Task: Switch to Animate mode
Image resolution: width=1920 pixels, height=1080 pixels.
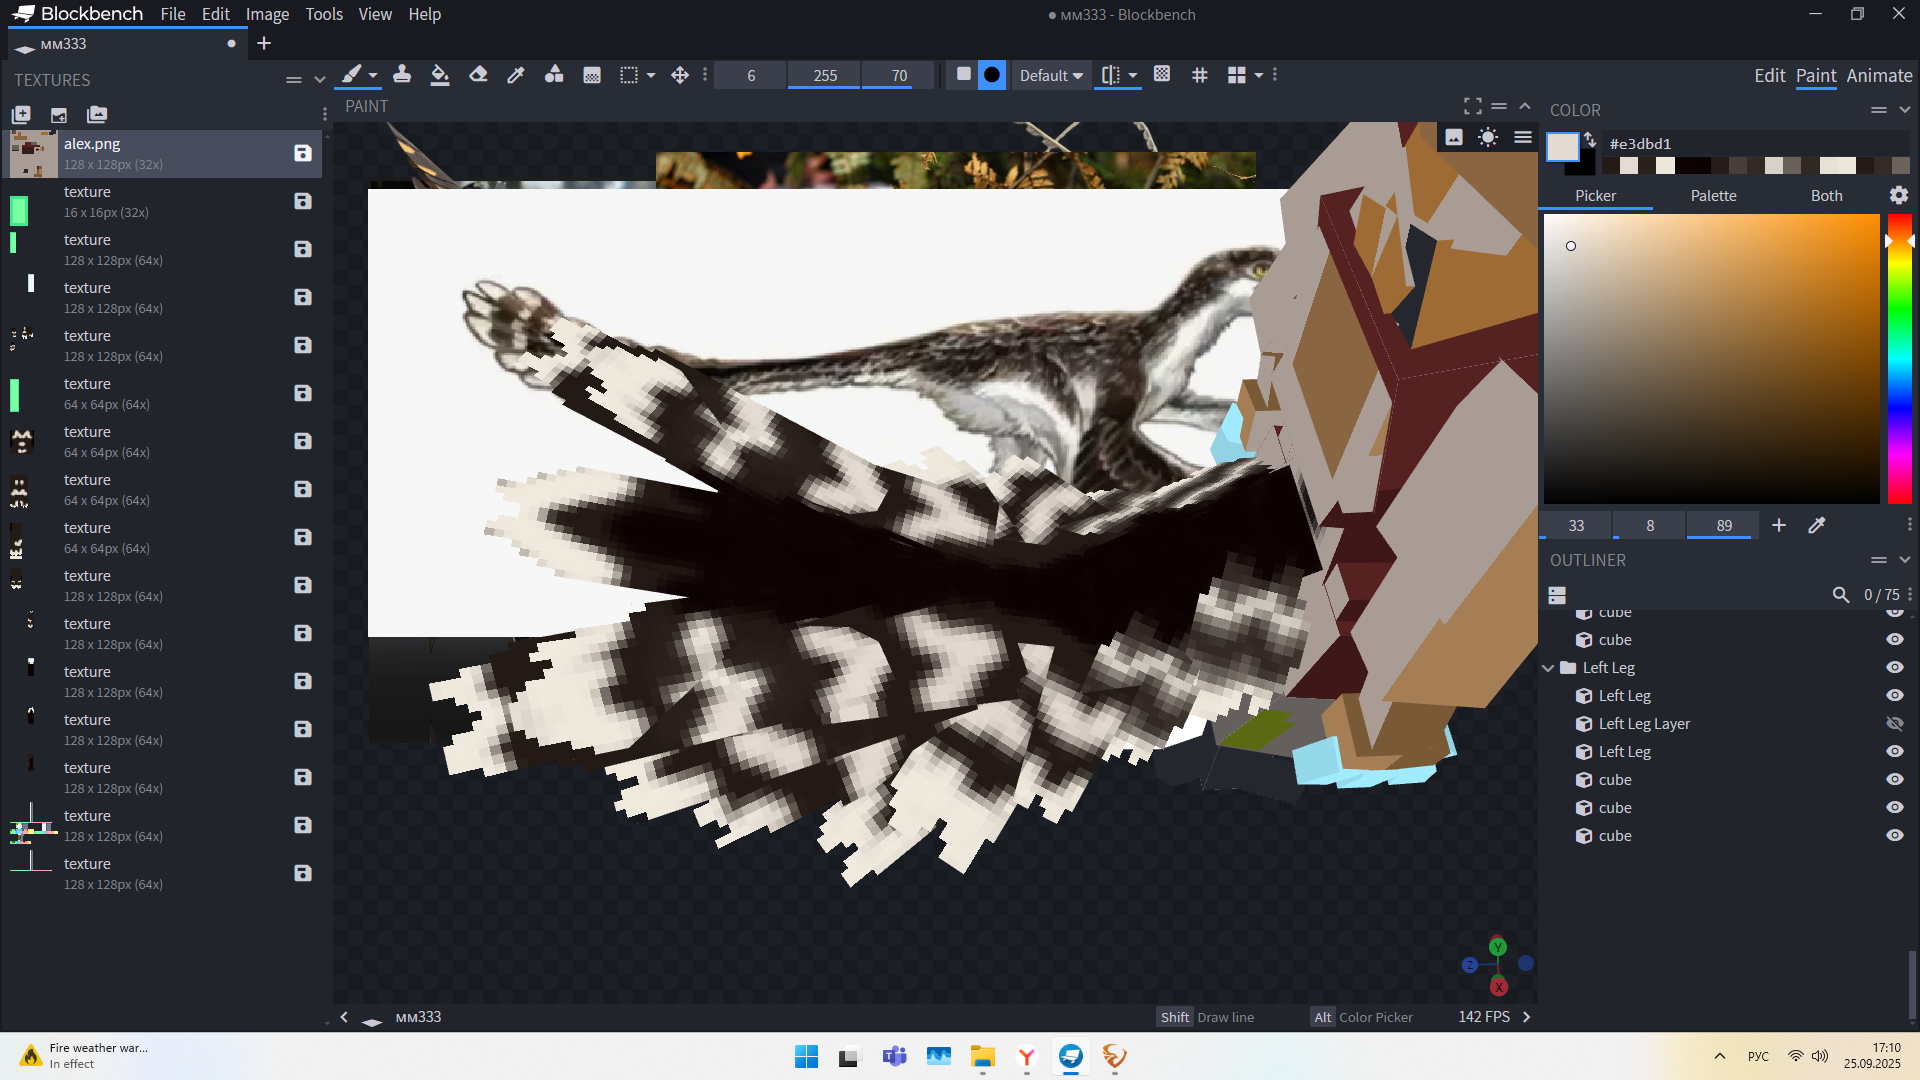Action: pos(1879,76)
